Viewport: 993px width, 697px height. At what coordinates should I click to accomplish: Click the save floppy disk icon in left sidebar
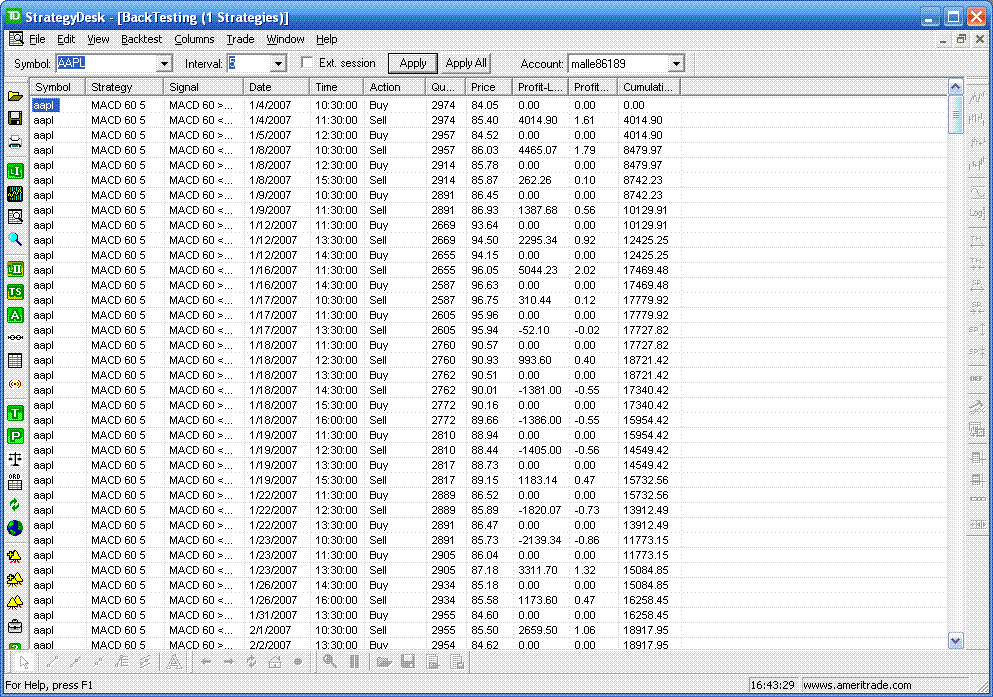[15, 119]
